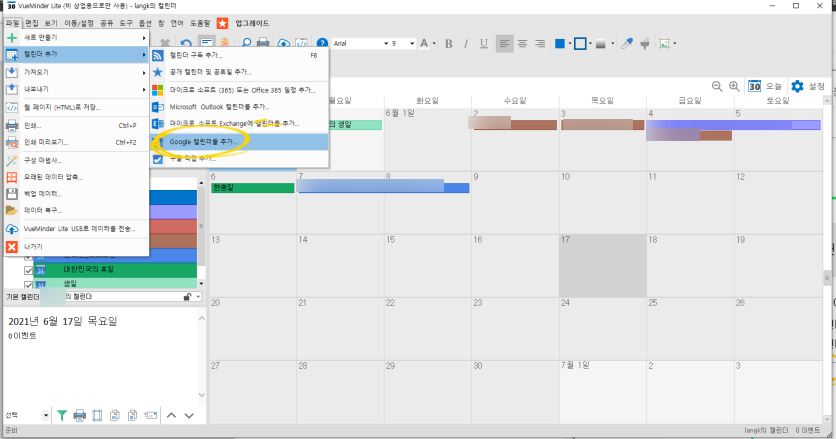Choose the Exchange 캘린더를 추가 entry

pyautogui.click(x=239, y=124)
